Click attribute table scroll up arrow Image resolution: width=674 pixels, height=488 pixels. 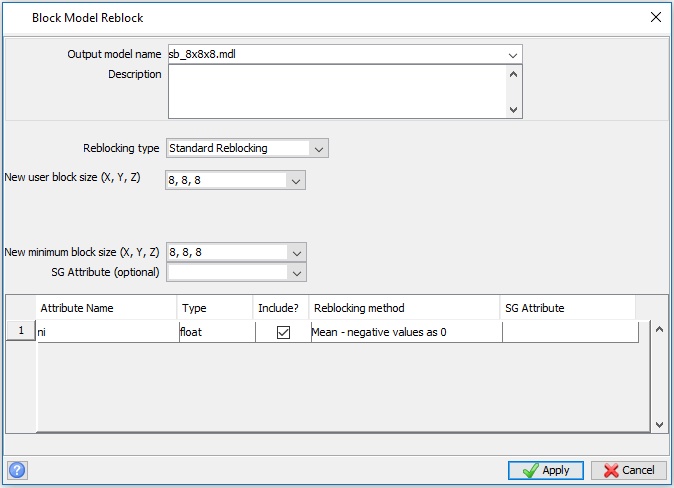point(659,330)
